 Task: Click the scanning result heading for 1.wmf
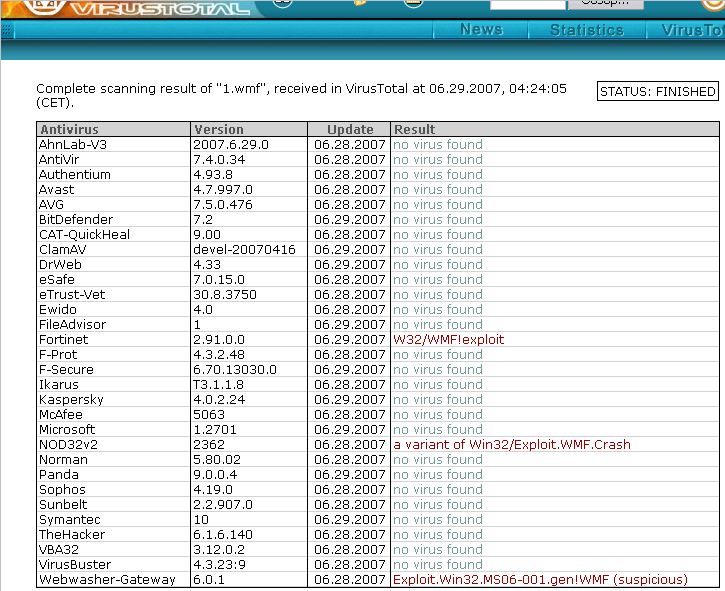(x=301, y=95)
